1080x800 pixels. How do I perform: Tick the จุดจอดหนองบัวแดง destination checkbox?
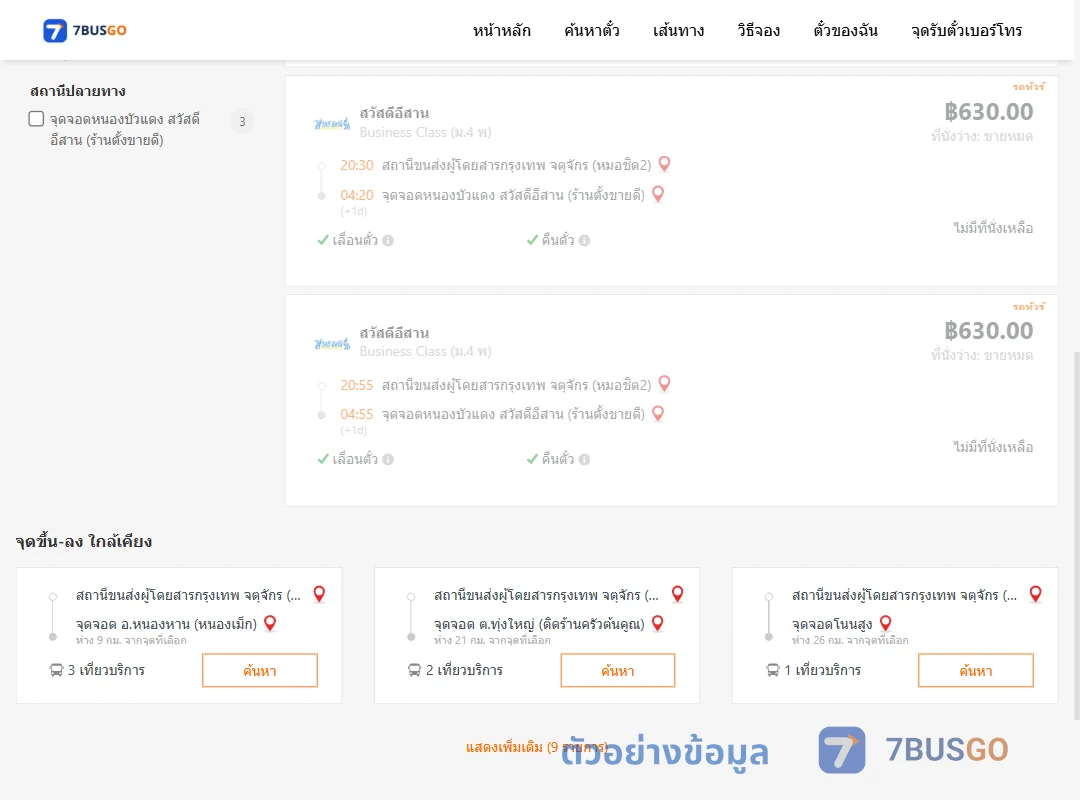tap(37, 119)
